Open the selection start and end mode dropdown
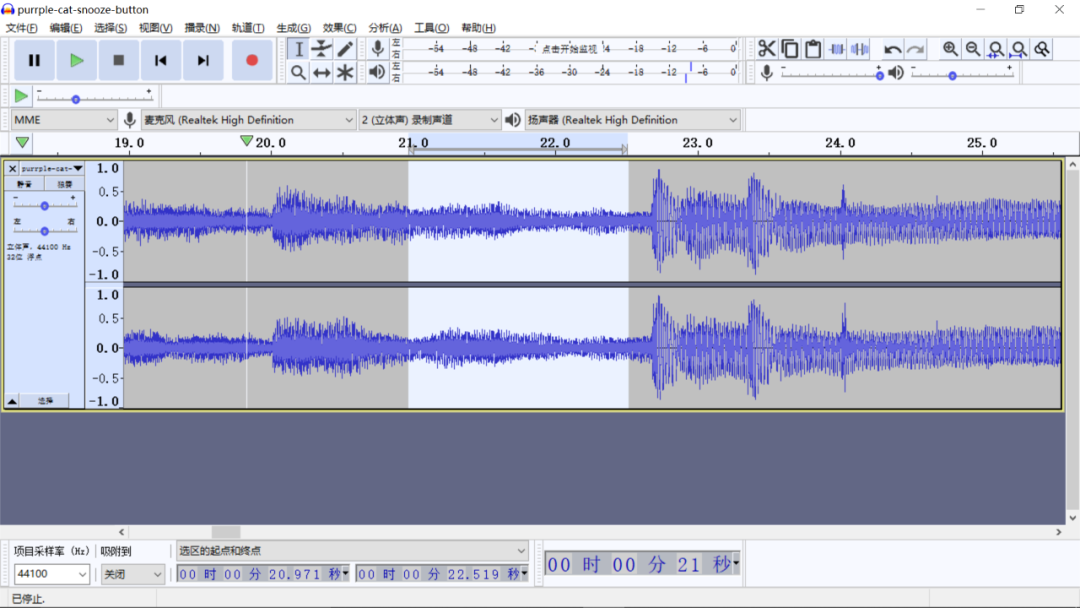The width and height of the screenshot is (1080, 608). coord(352,550)
